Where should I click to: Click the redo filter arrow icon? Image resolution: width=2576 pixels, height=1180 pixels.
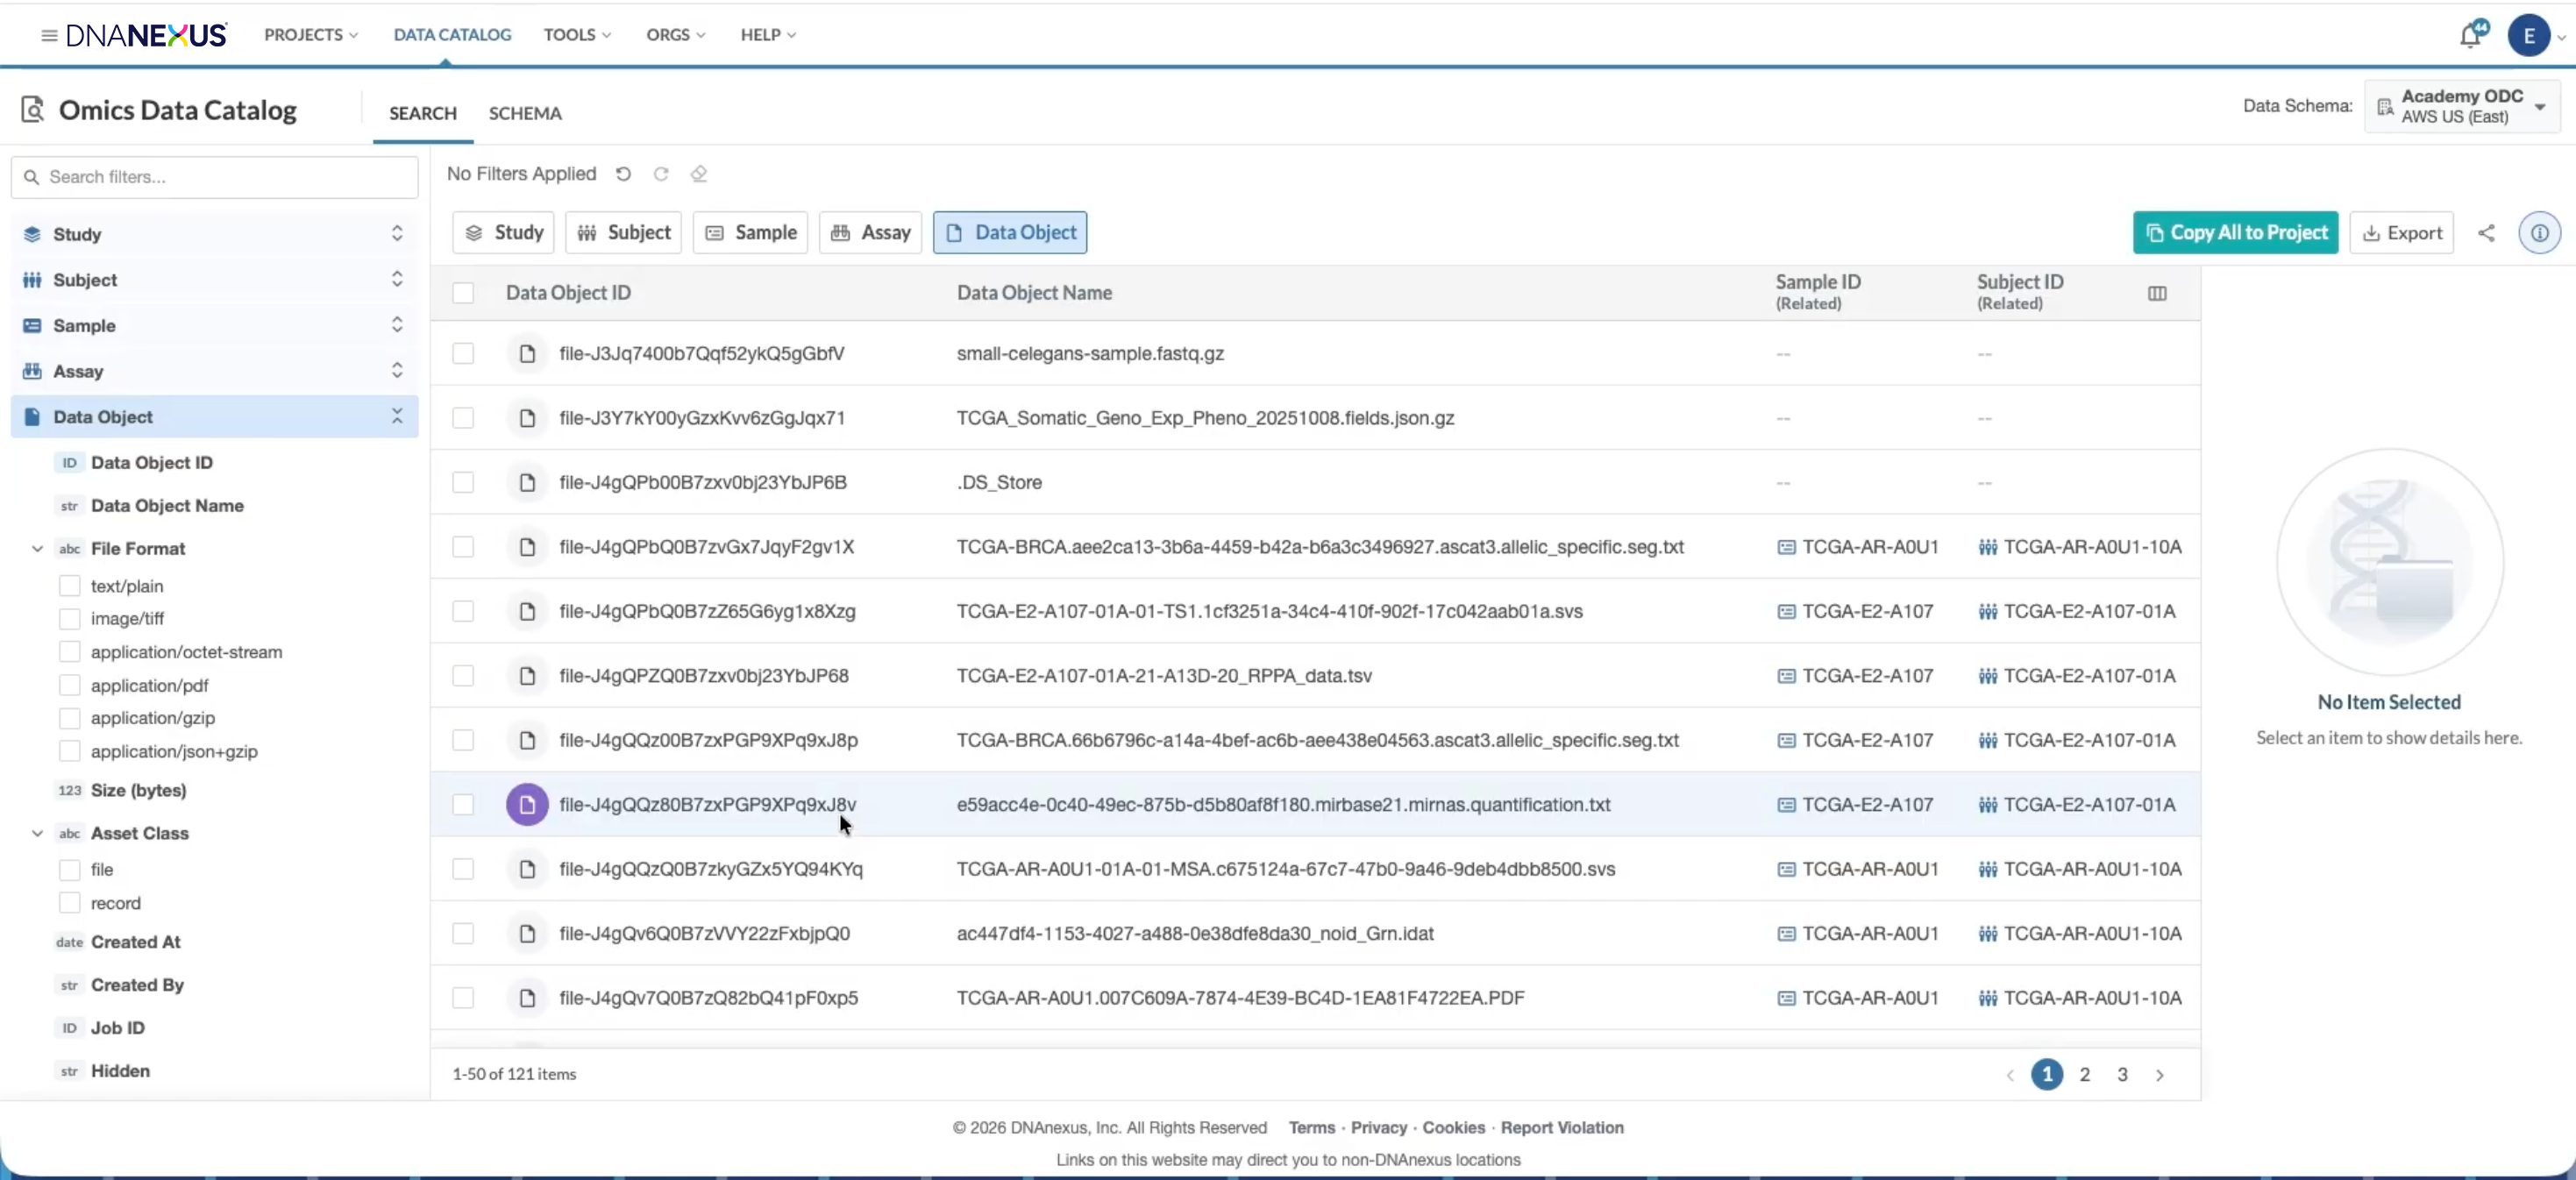point(661,174)
